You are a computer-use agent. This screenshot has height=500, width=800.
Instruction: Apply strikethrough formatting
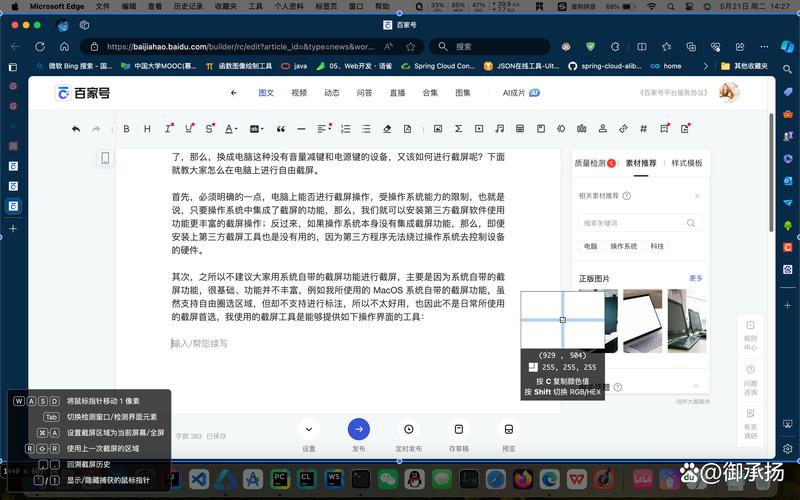pos(209,129)
